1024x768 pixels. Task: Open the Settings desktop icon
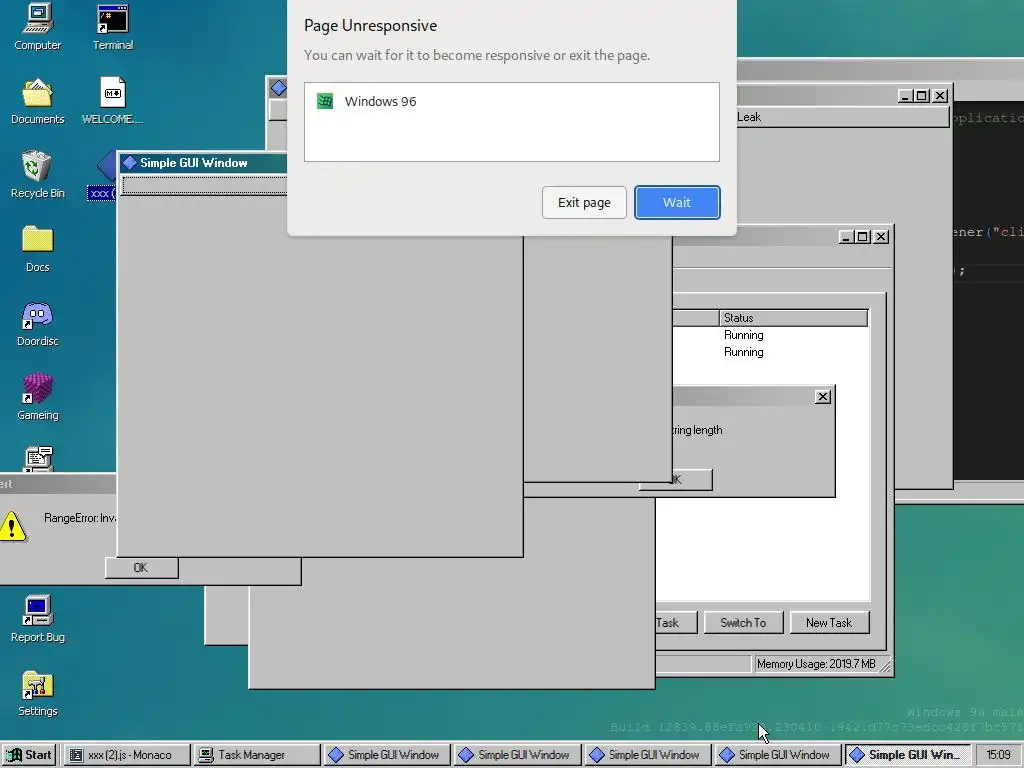(x=37, y=694)
